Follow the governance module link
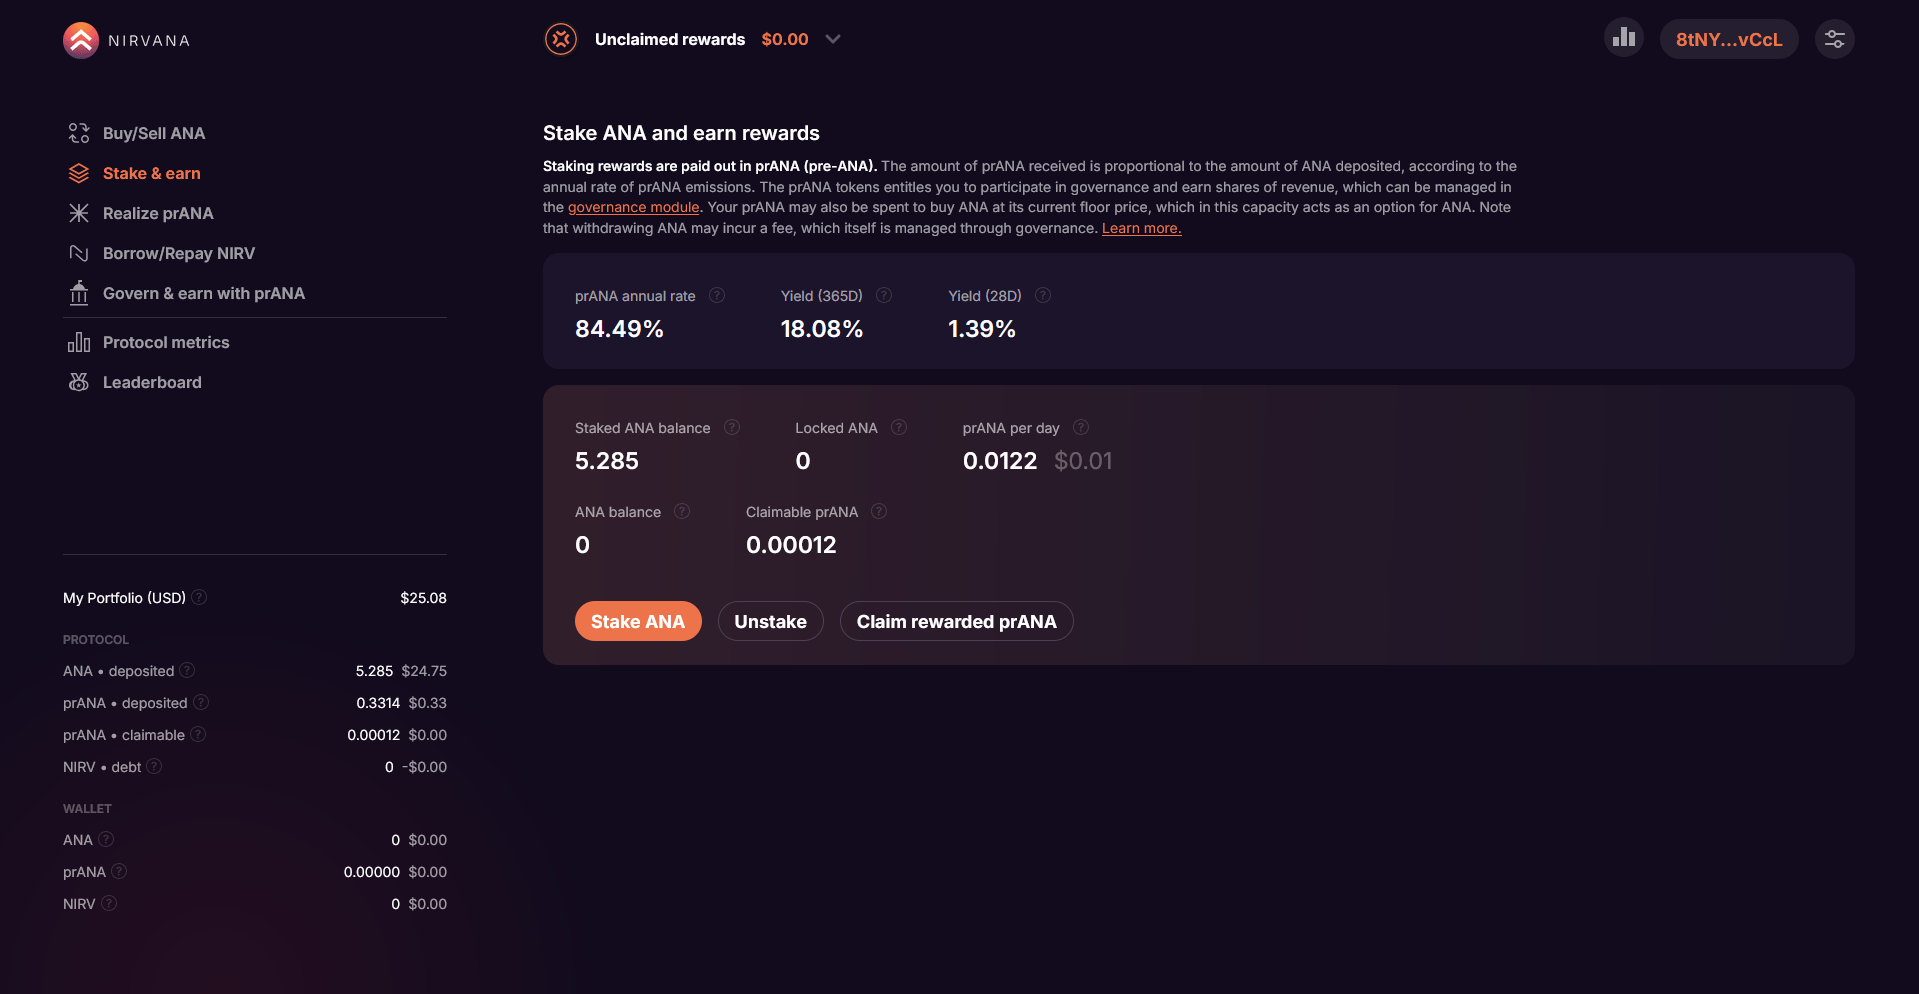The image size is (1919, 994). pos(634,207)
